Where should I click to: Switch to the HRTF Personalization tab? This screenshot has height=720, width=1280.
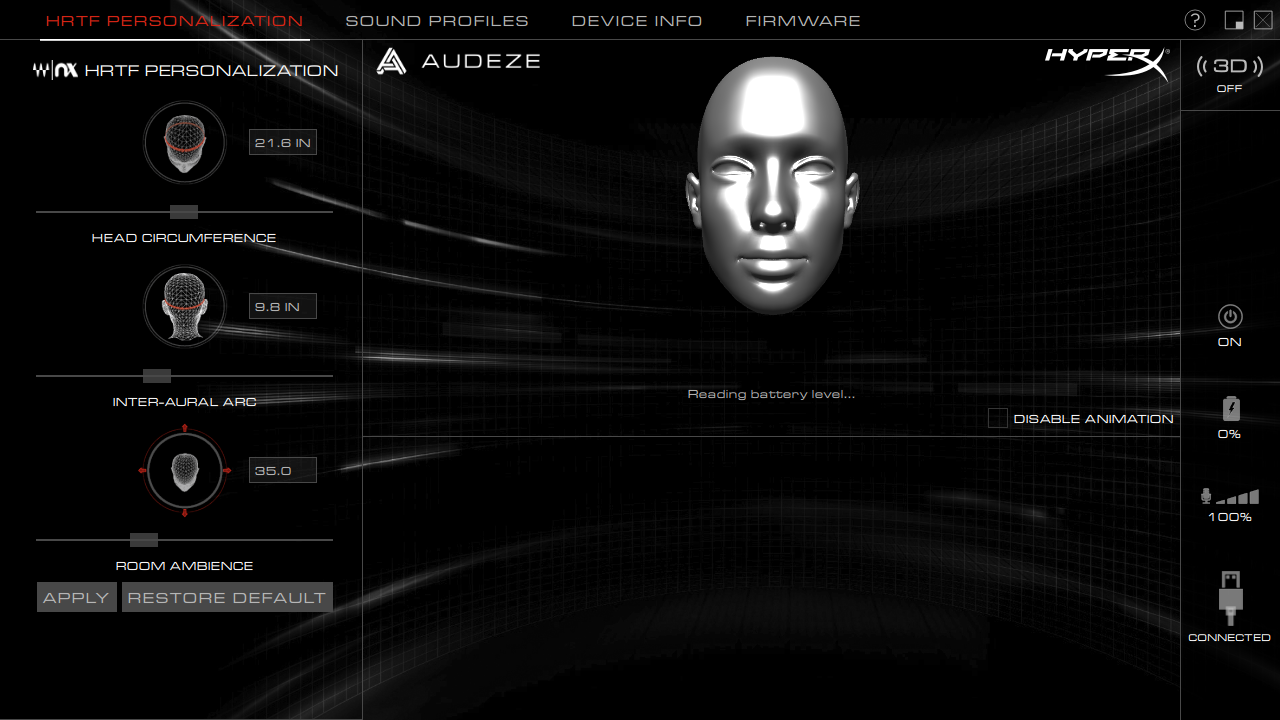click(x=174, y=20)
